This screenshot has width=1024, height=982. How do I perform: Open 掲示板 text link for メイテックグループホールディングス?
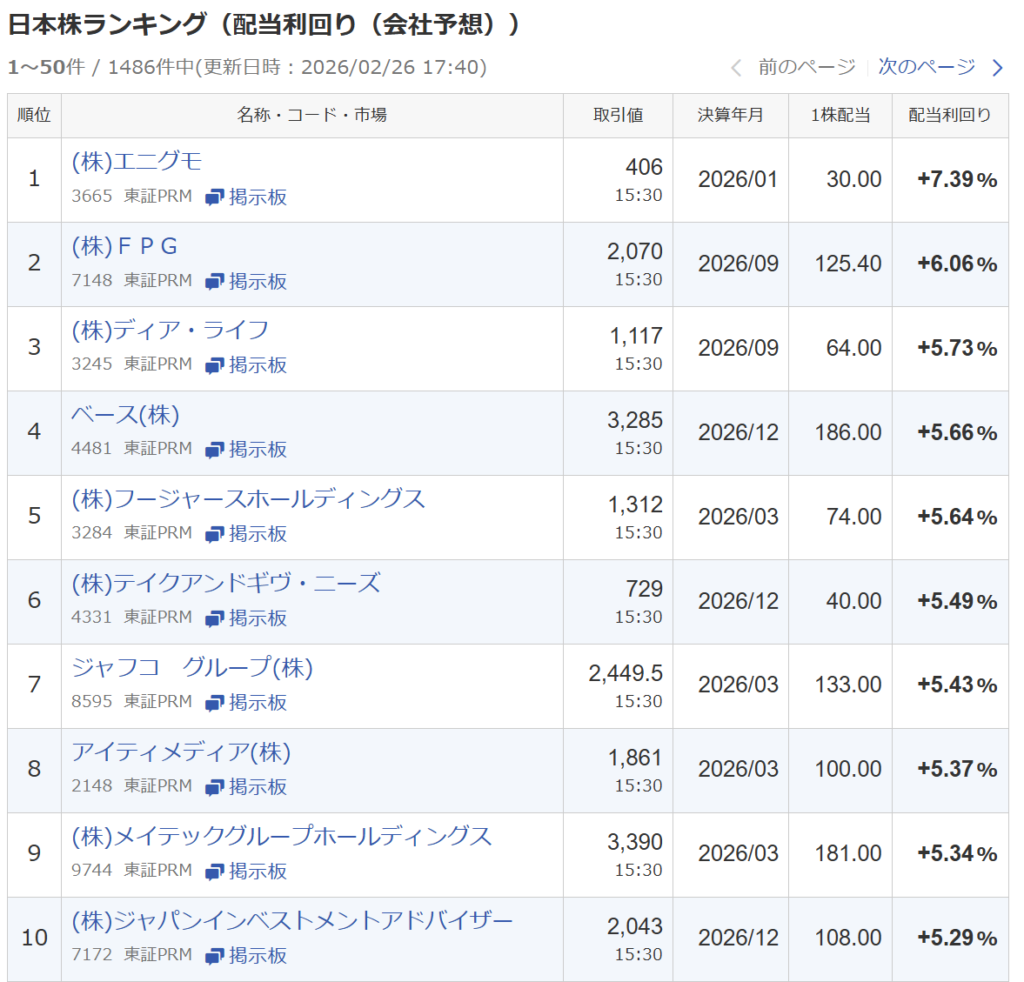[258, 871]
